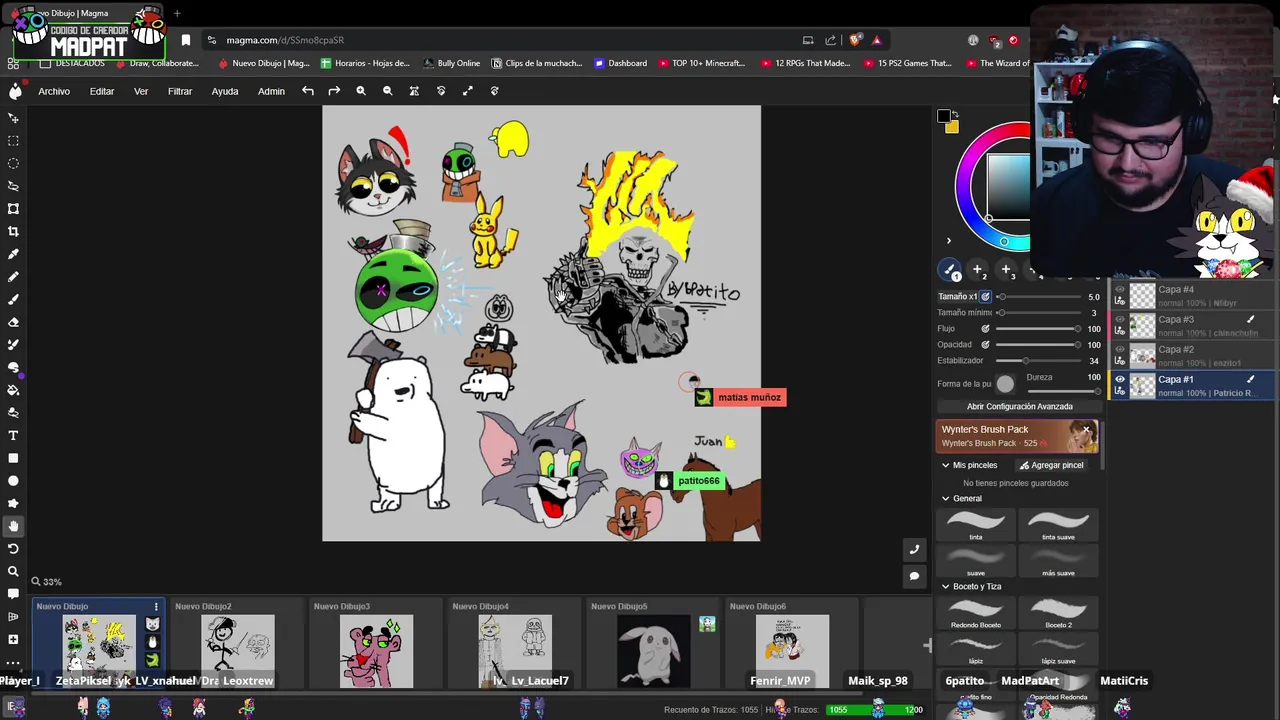Viewport: 1280px width, 720px height.
Task: Expand the color panel side arrow
Action: point(949,240)
